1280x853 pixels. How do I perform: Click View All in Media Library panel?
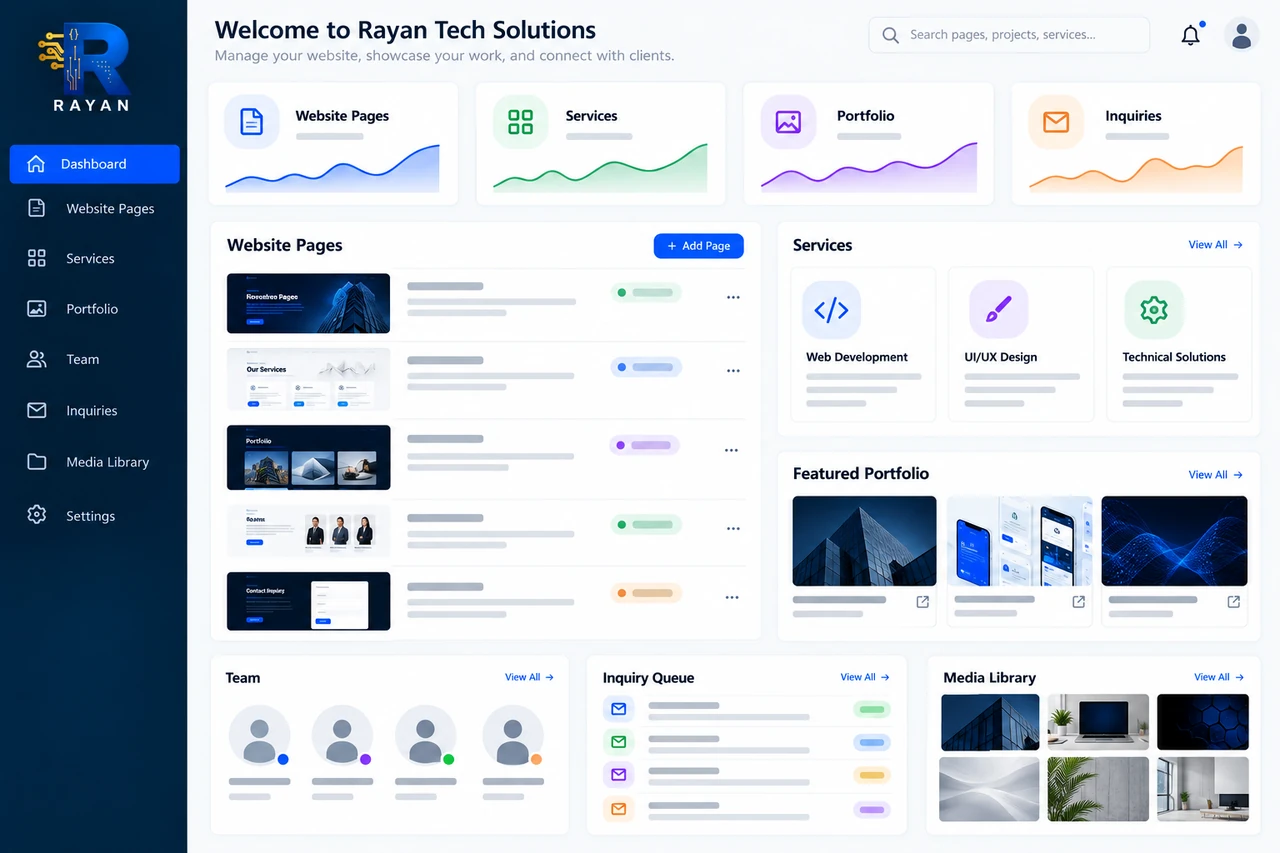[x=1219, y=677]
